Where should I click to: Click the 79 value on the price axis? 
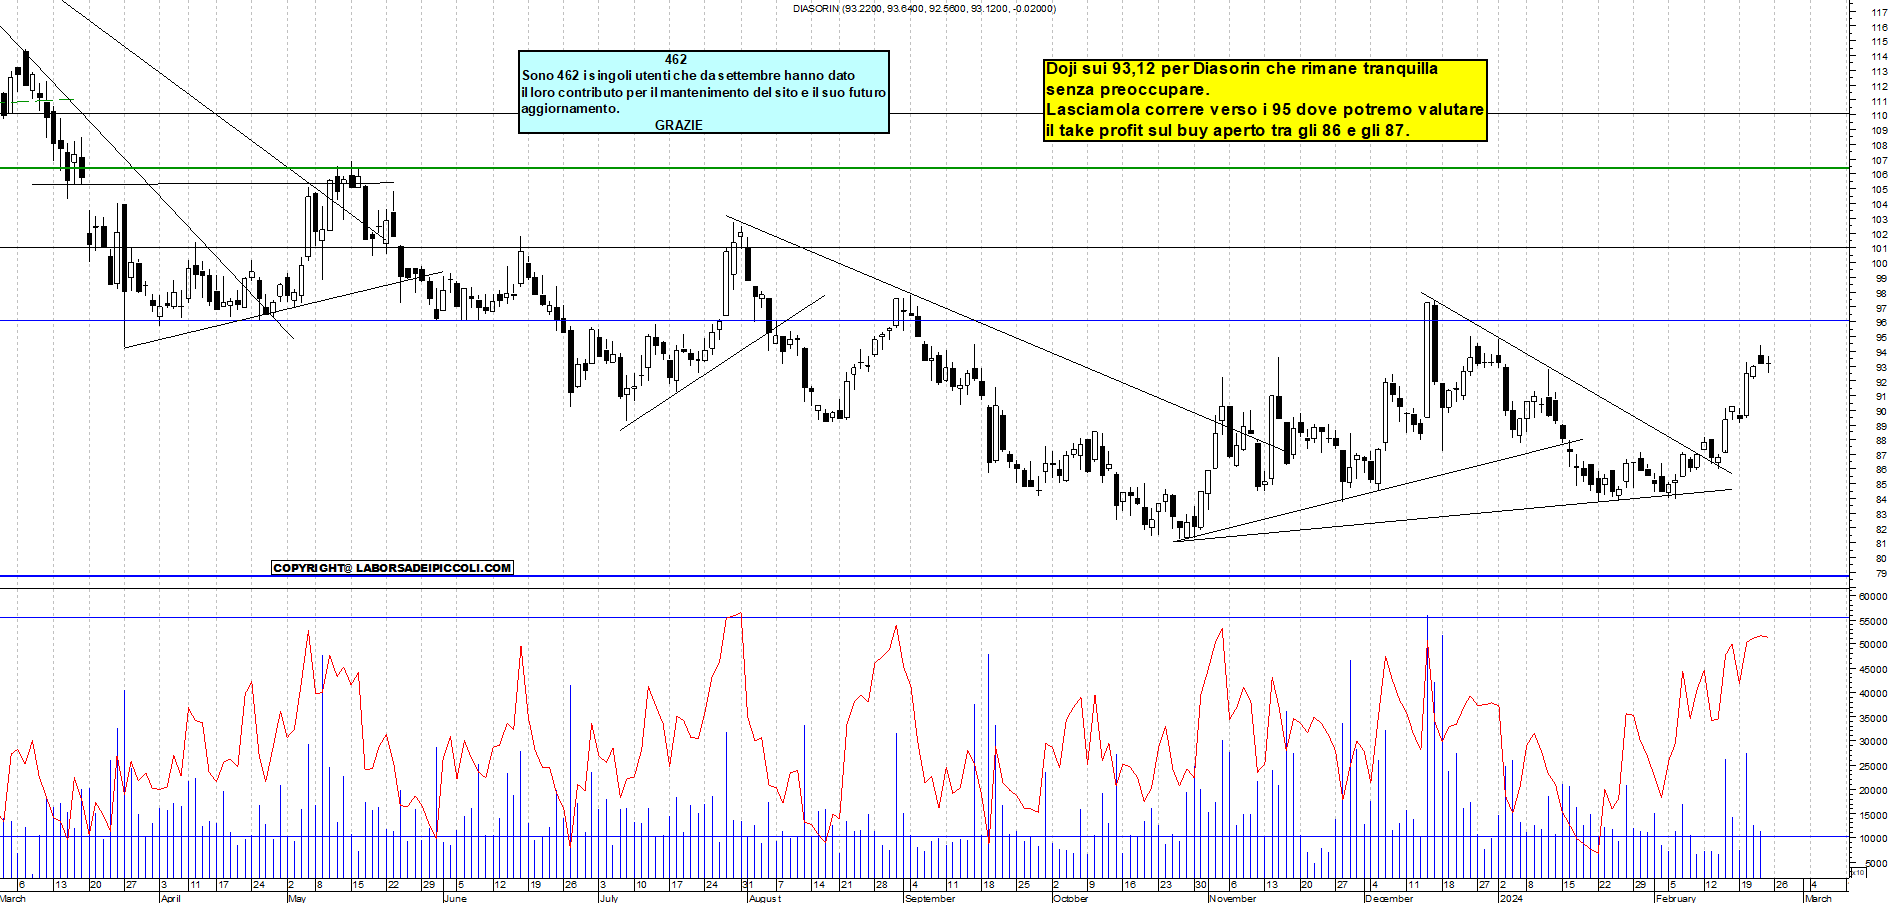click(x=1882, y=574)
